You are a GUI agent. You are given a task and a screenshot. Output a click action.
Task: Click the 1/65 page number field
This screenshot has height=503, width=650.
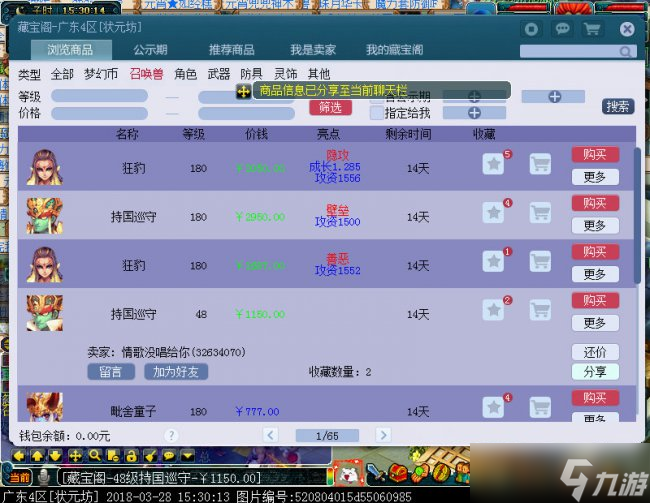tap(327, 436)
